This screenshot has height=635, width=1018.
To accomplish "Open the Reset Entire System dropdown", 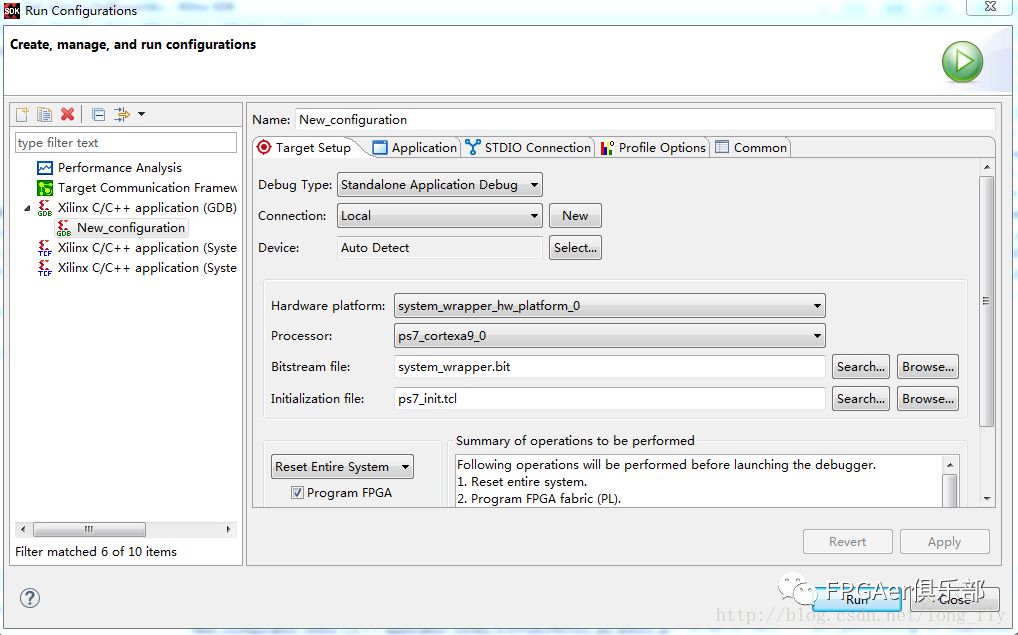I will (342, 467).
